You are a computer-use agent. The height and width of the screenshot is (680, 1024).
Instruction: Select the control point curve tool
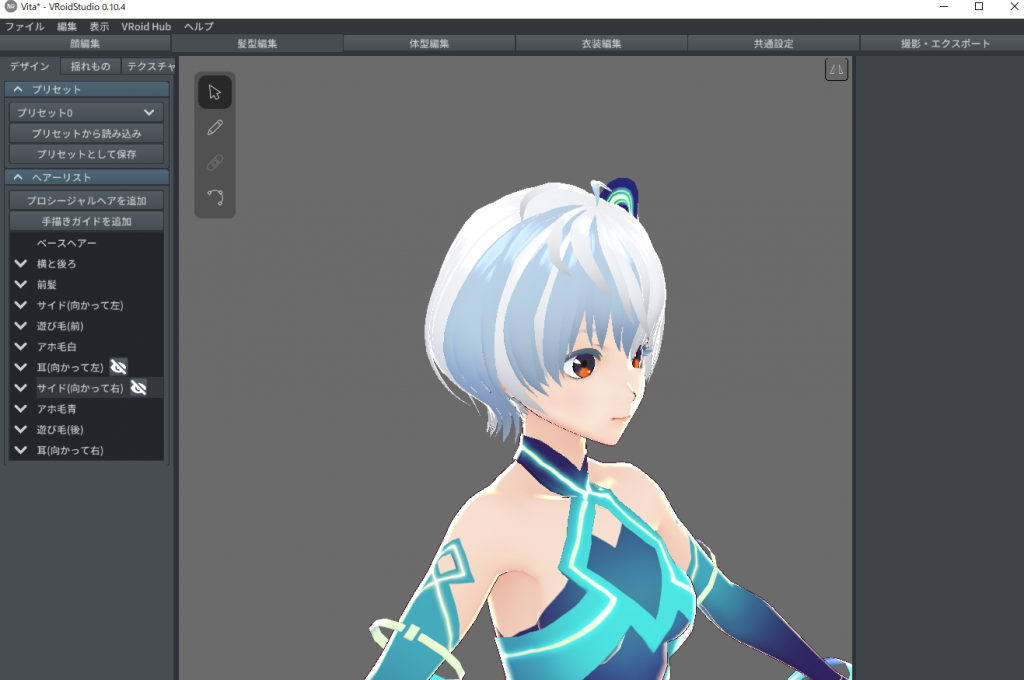214,197
